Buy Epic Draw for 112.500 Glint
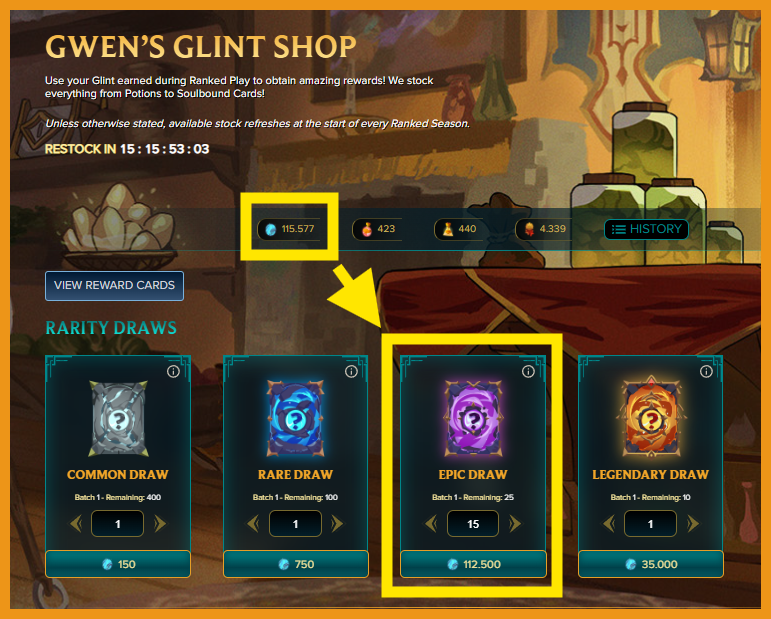771x619 pixels. (x=473, y=564)
